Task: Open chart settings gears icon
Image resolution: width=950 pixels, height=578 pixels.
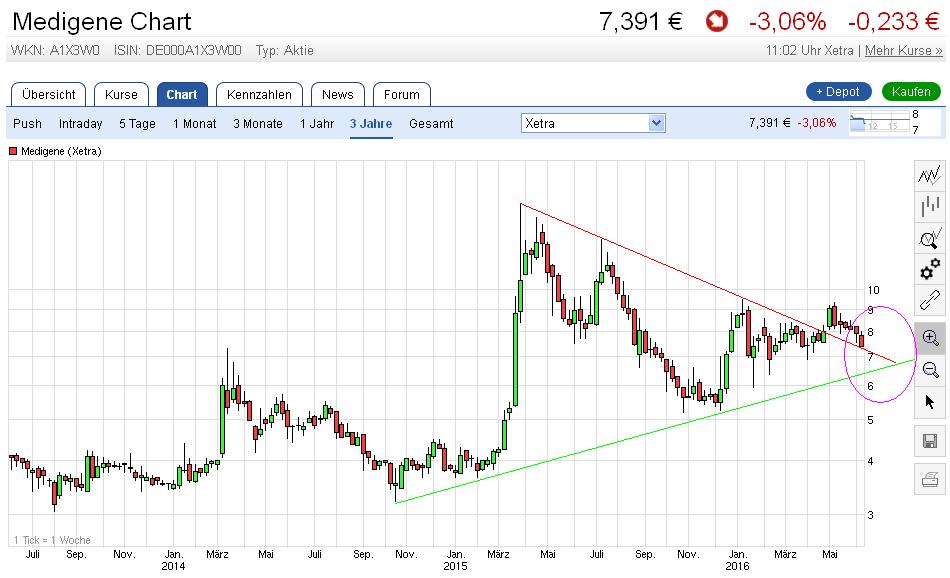Action: 929,269
